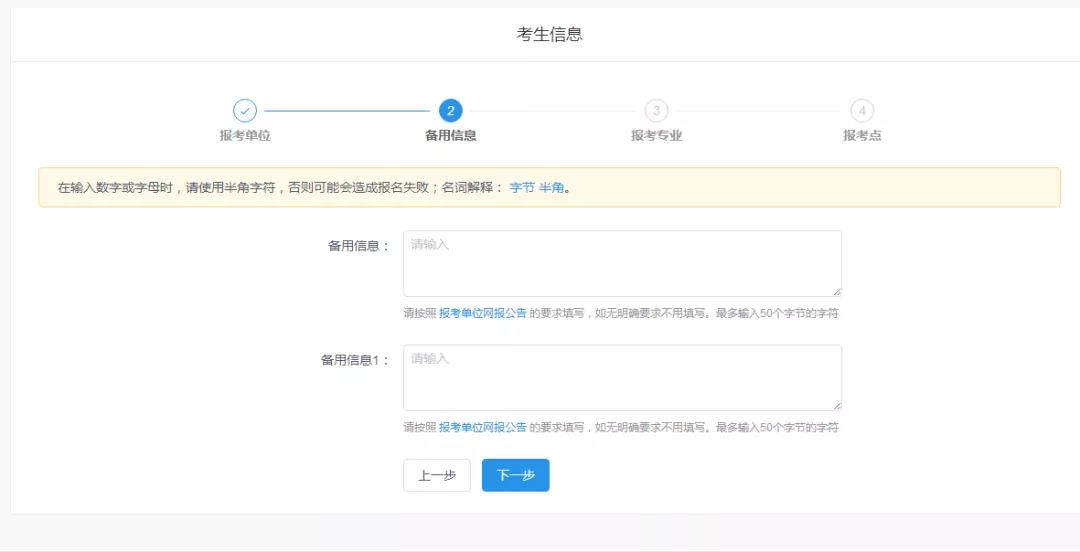
Task: Focus the 备用信息 text area
Action: (x=622, y=264)
